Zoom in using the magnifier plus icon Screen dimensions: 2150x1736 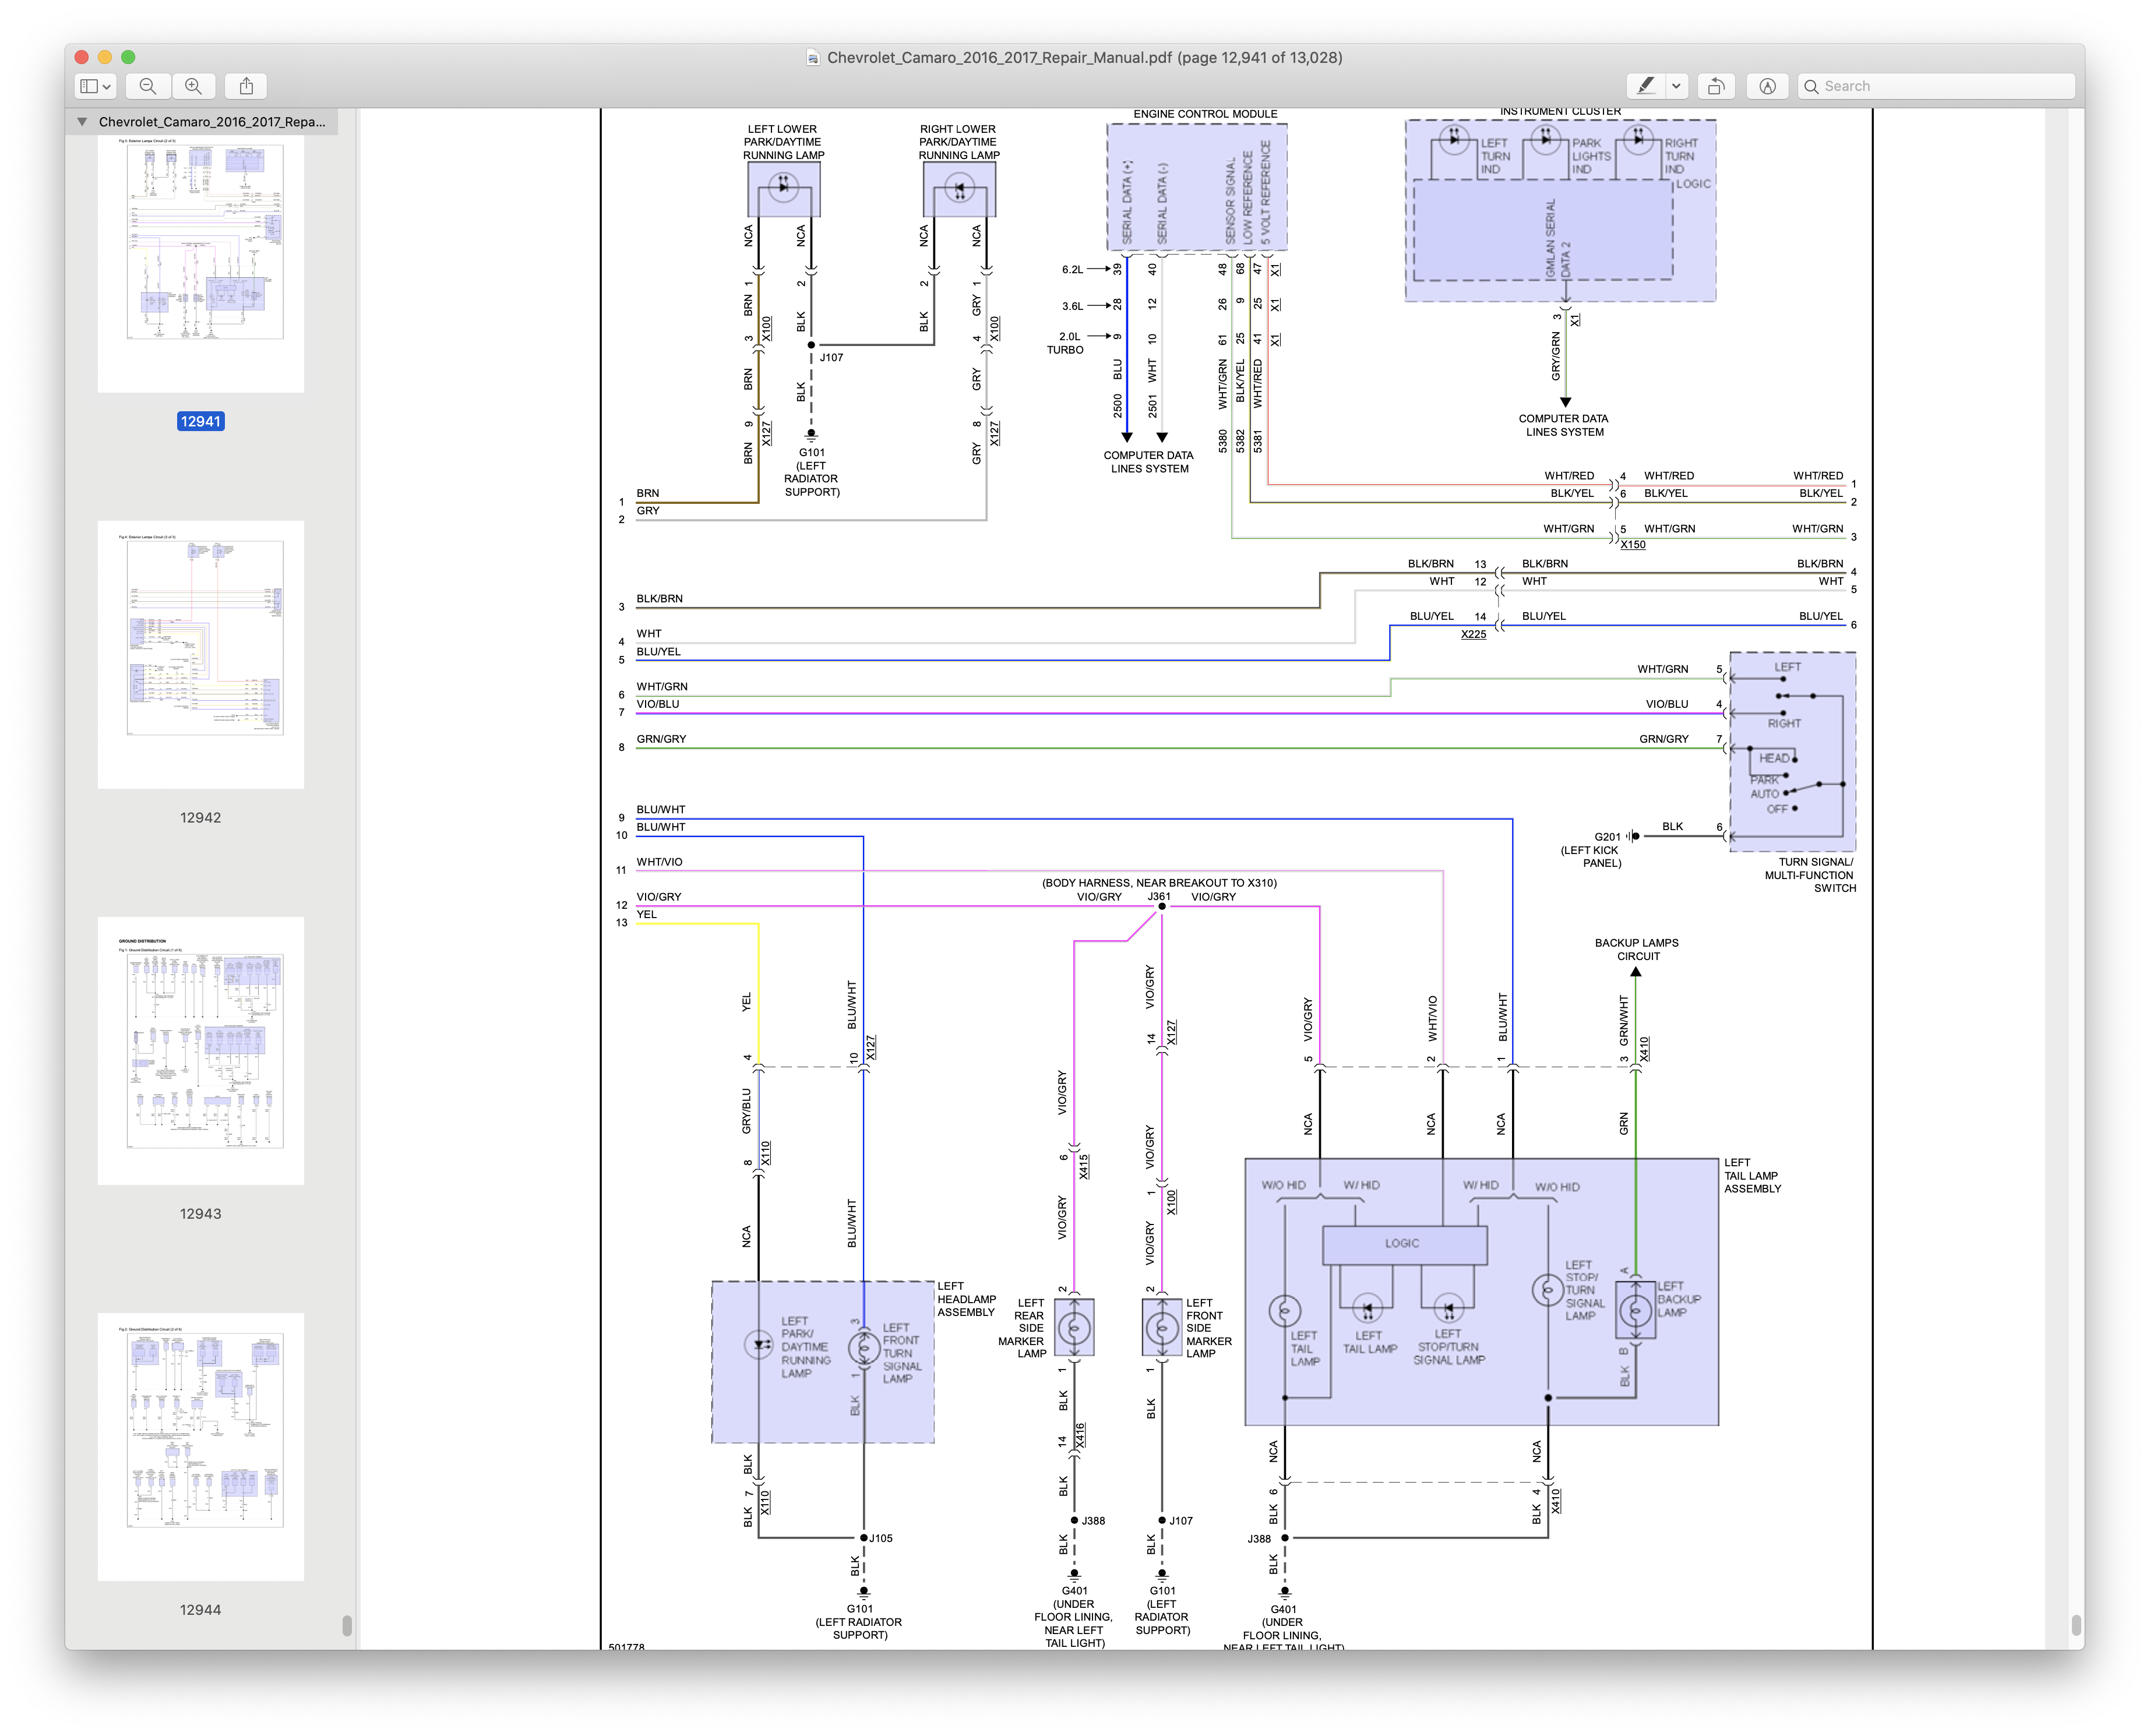(194, 86)
